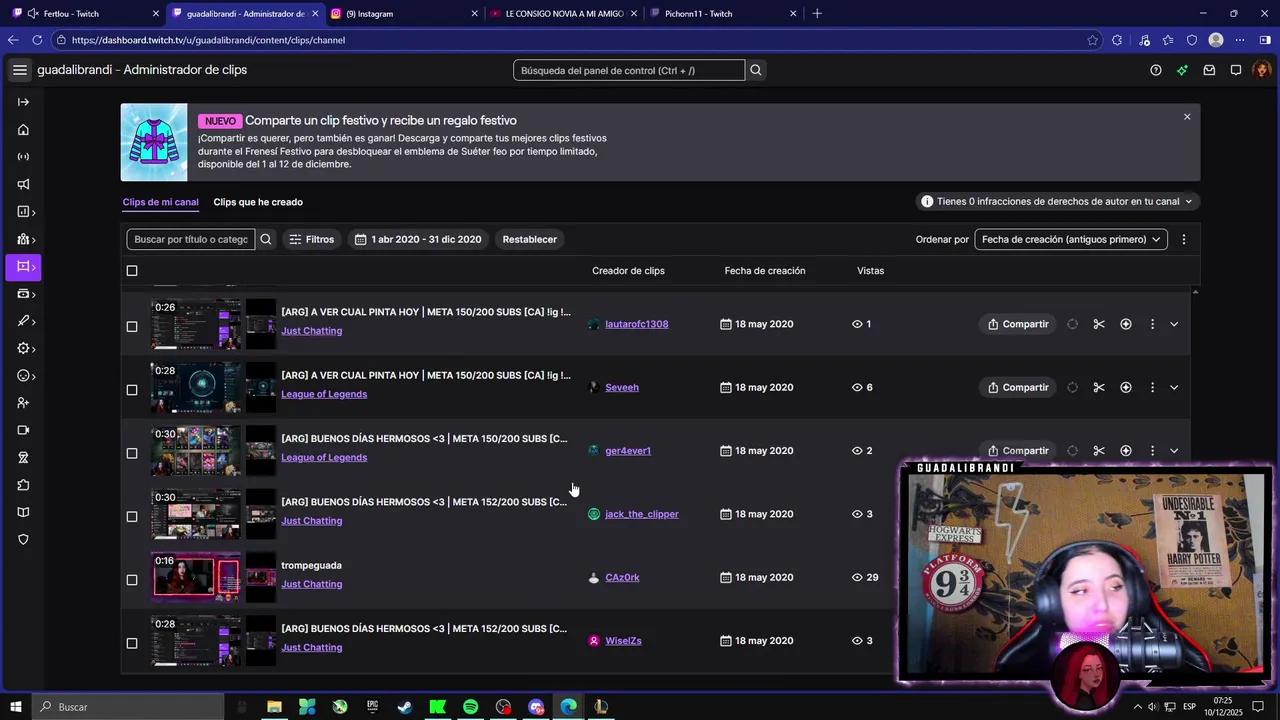
Task: Click into 'Buscar por título' filter field
Action: tap(191, 239)
